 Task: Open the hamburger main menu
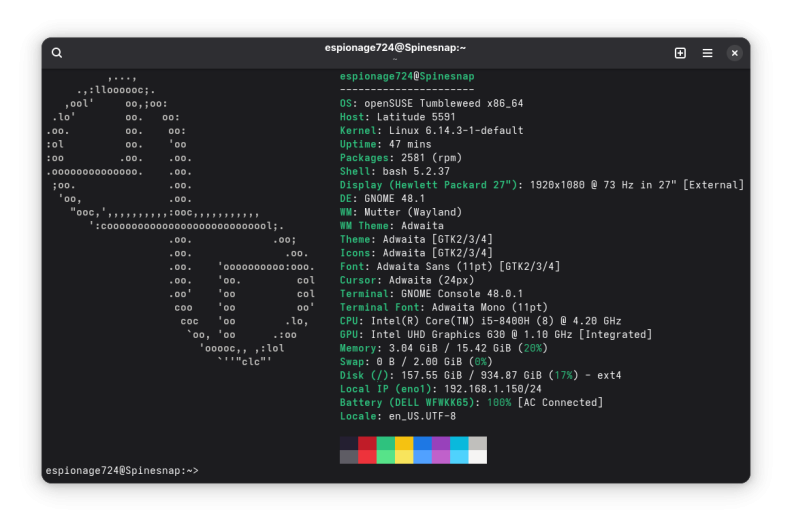point(707,53)
